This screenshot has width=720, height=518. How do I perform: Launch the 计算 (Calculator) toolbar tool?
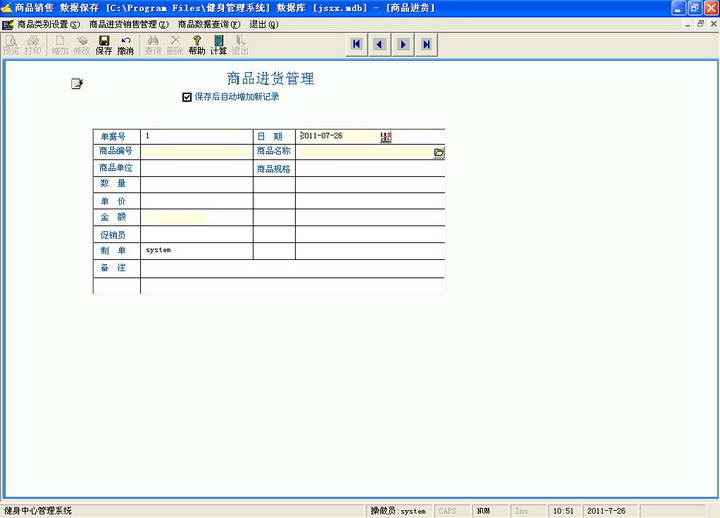click(219, 45)
